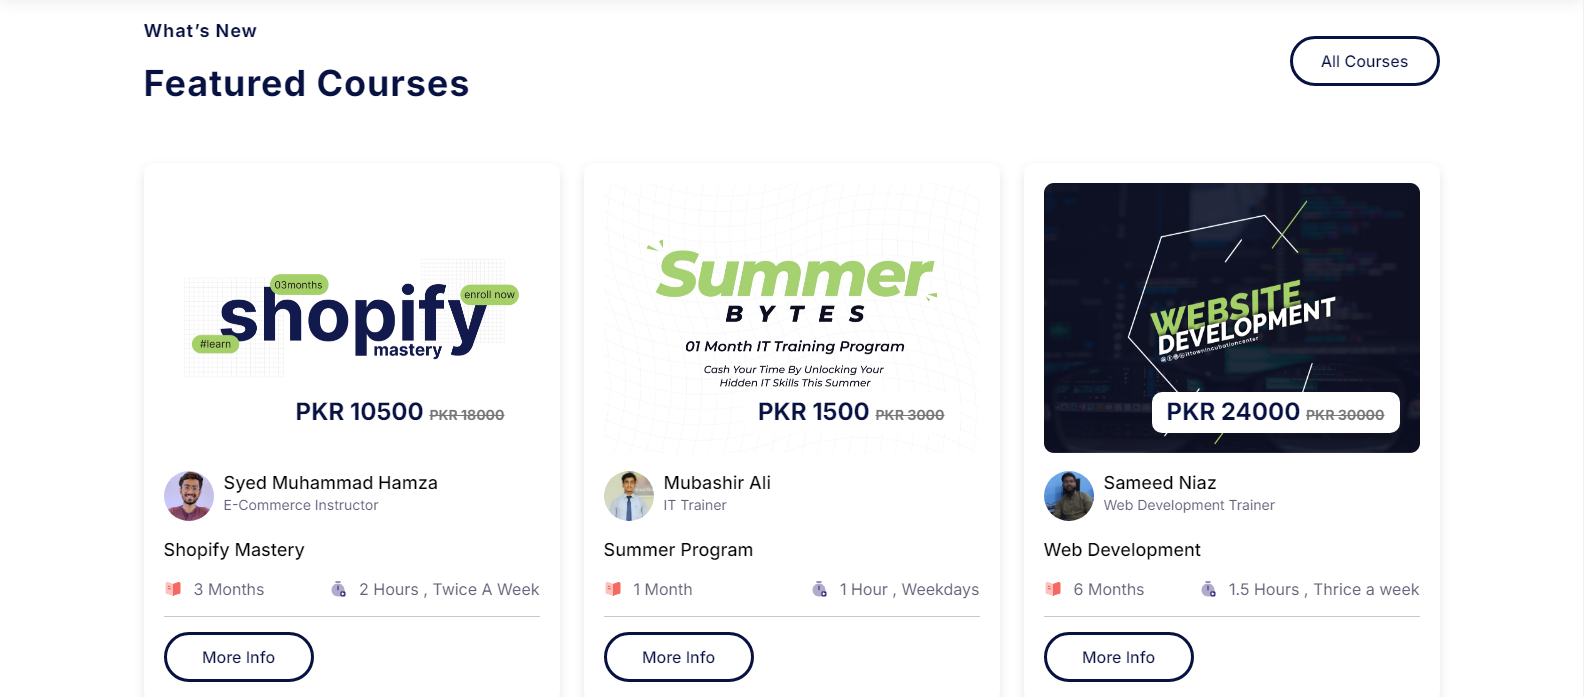1584x697 pixels.
Task: Click the Summer Bytes course banner
Action: tap(792, 318)
